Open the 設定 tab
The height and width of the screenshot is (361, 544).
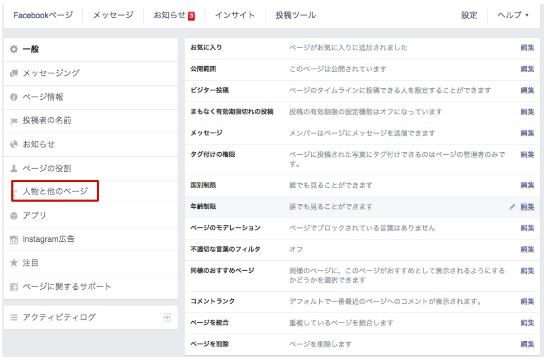pyautogui.click(x=469, y=15)
